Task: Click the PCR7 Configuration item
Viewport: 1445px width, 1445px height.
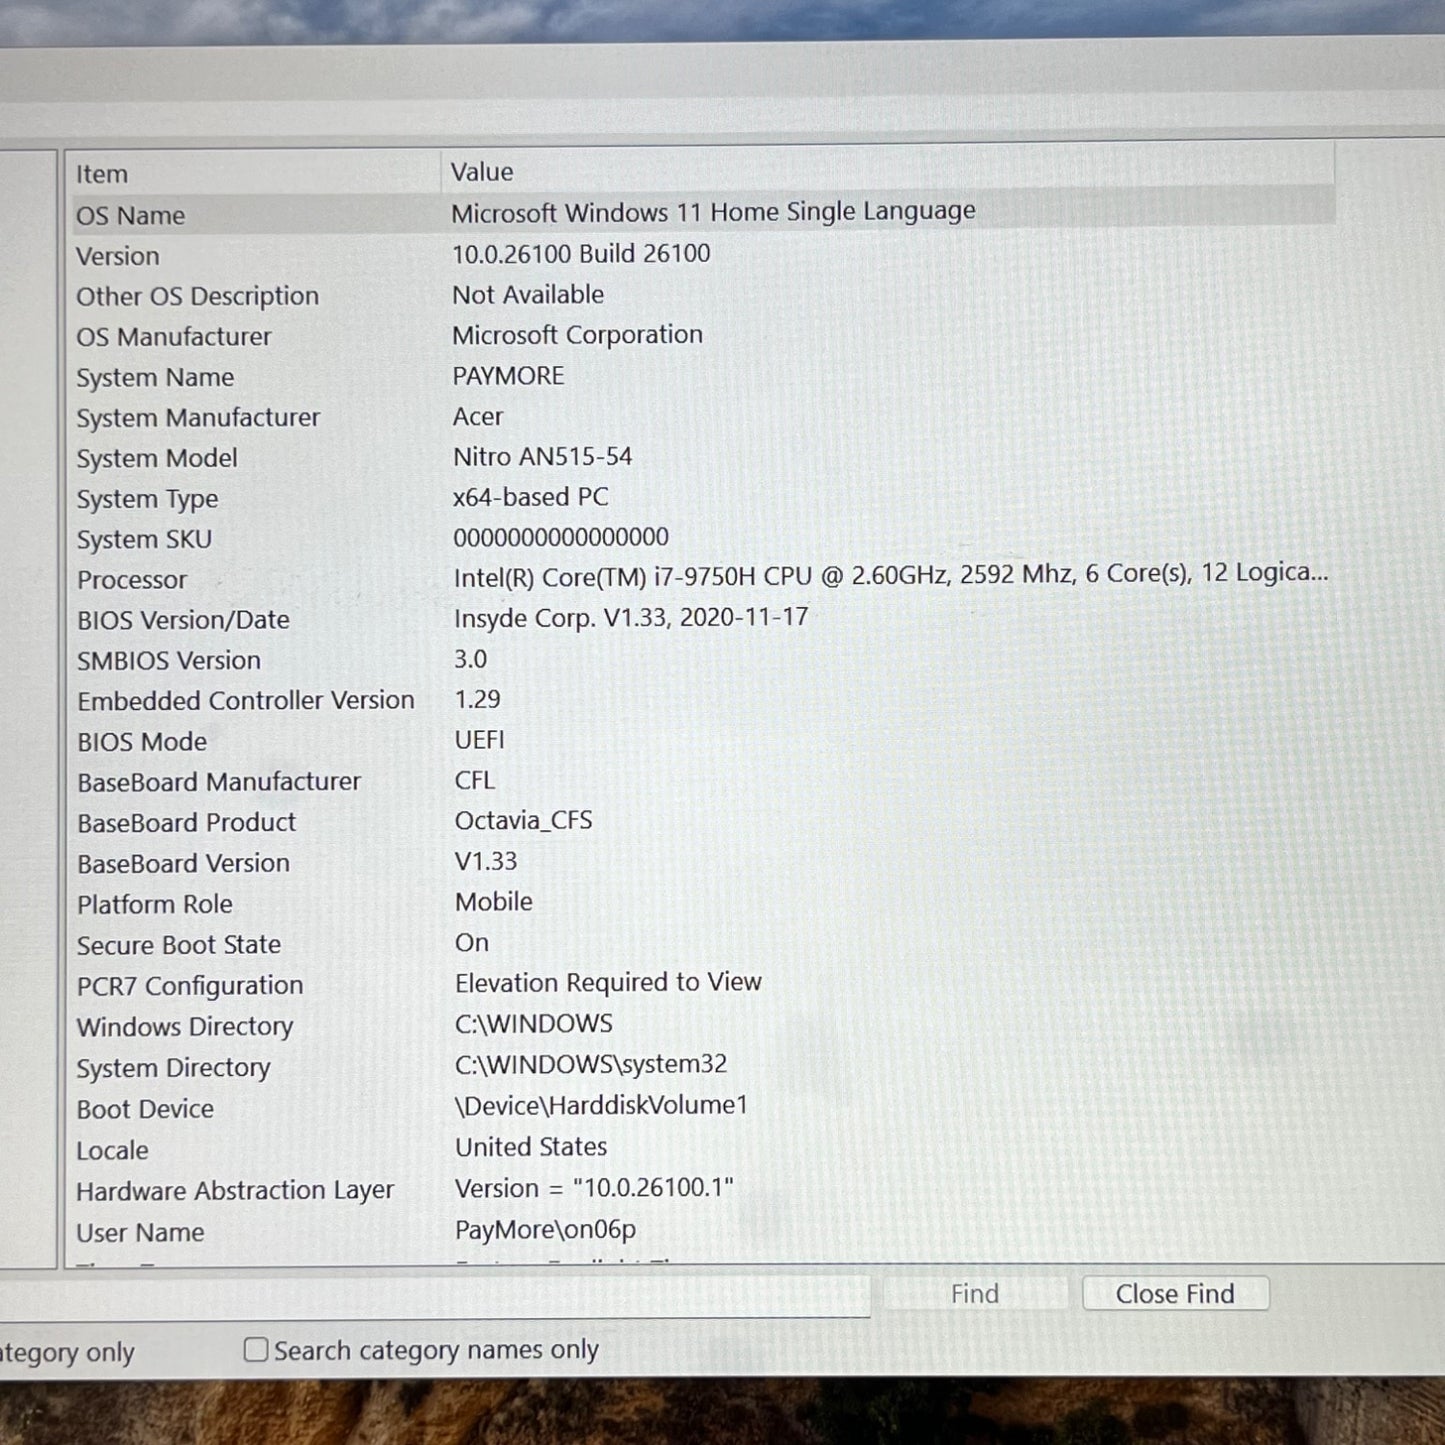Action: [190, 986]
